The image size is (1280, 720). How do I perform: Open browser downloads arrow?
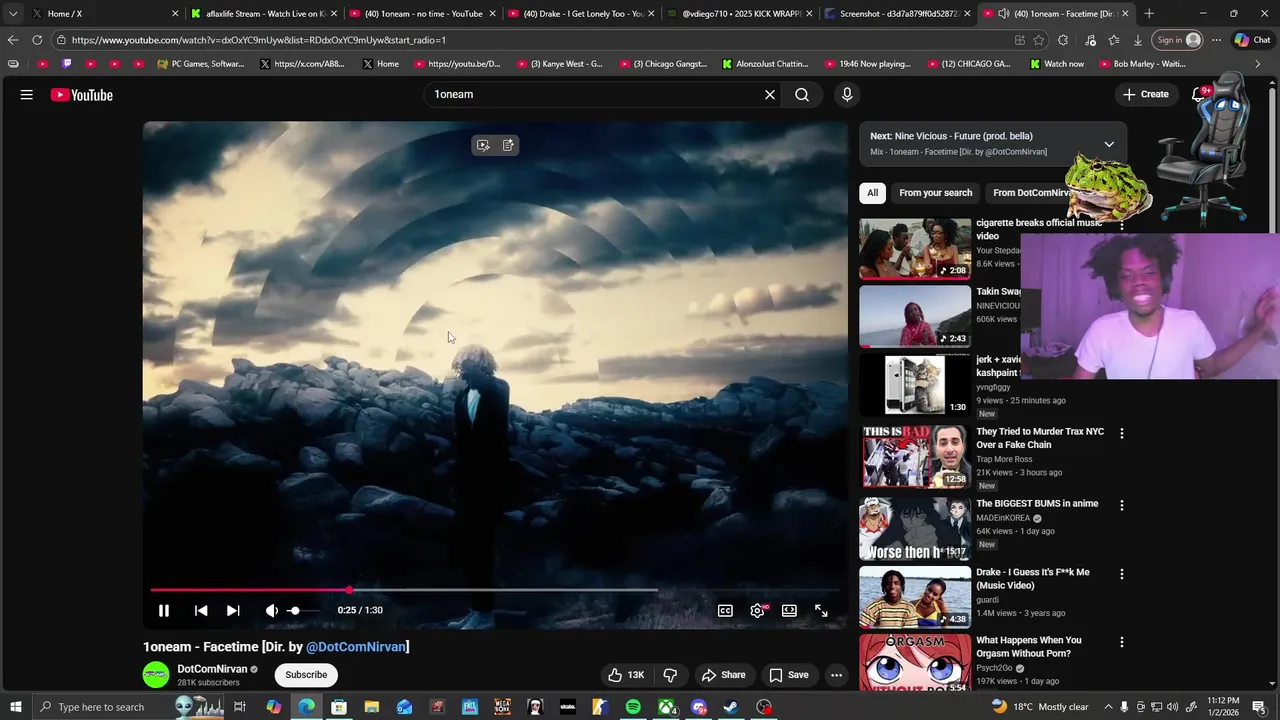coord(1138,40)
